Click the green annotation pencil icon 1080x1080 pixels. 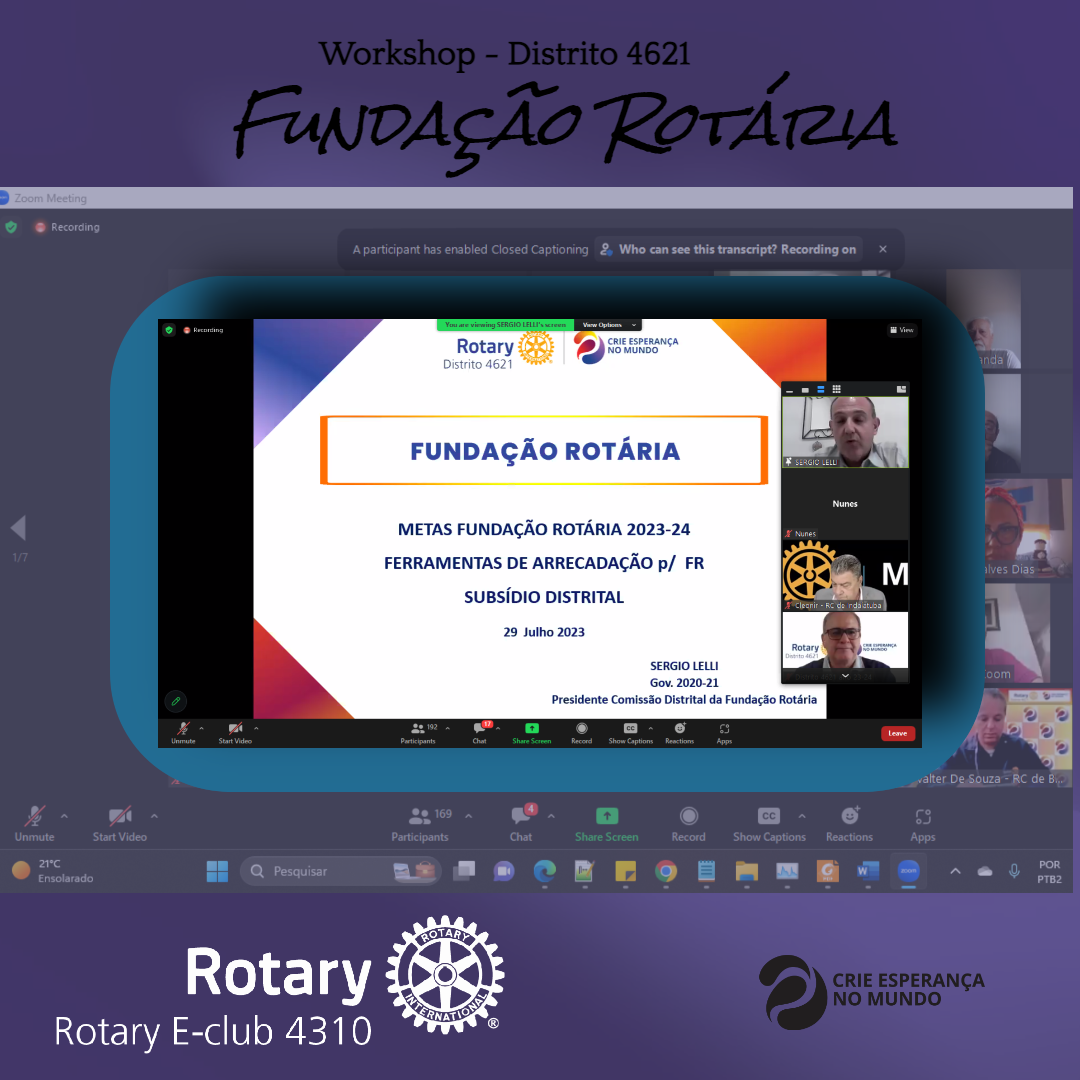point(176,701)
